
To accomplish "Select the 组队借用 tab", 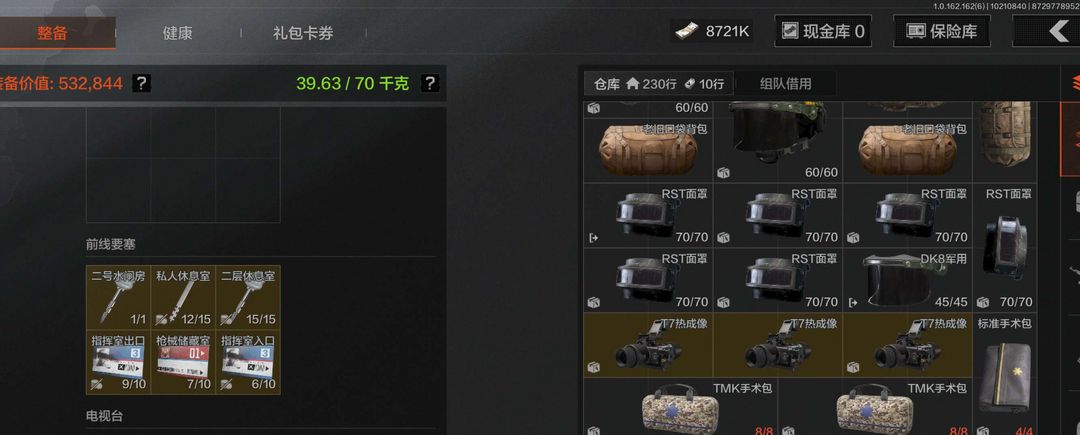I will pos(785,84).
